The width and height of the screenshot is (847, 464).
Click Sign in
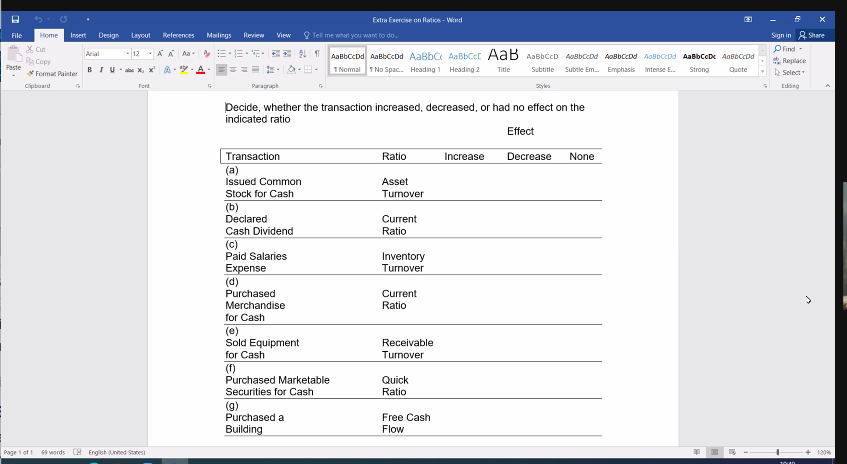coord(781,35)
